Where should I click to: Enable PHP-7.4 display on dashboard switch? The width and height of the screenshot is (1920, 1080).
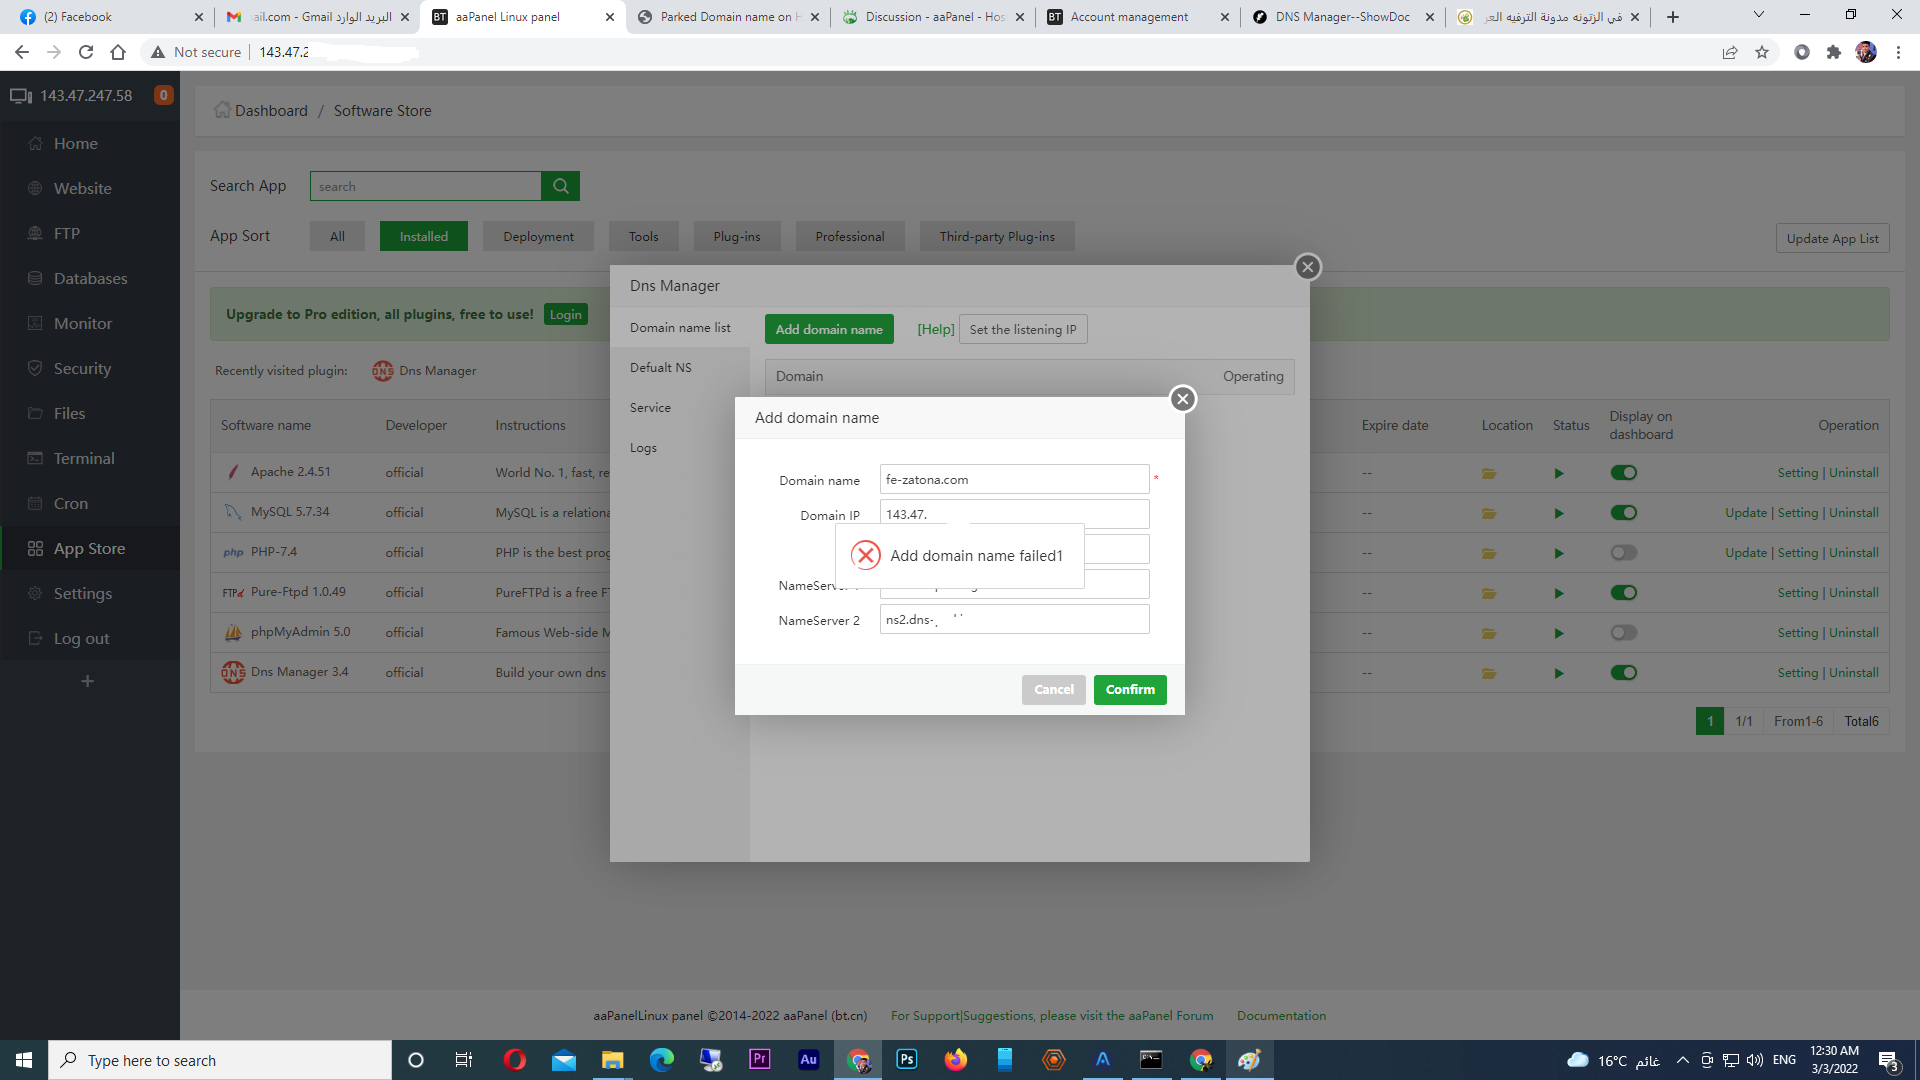pos(1623,553)
